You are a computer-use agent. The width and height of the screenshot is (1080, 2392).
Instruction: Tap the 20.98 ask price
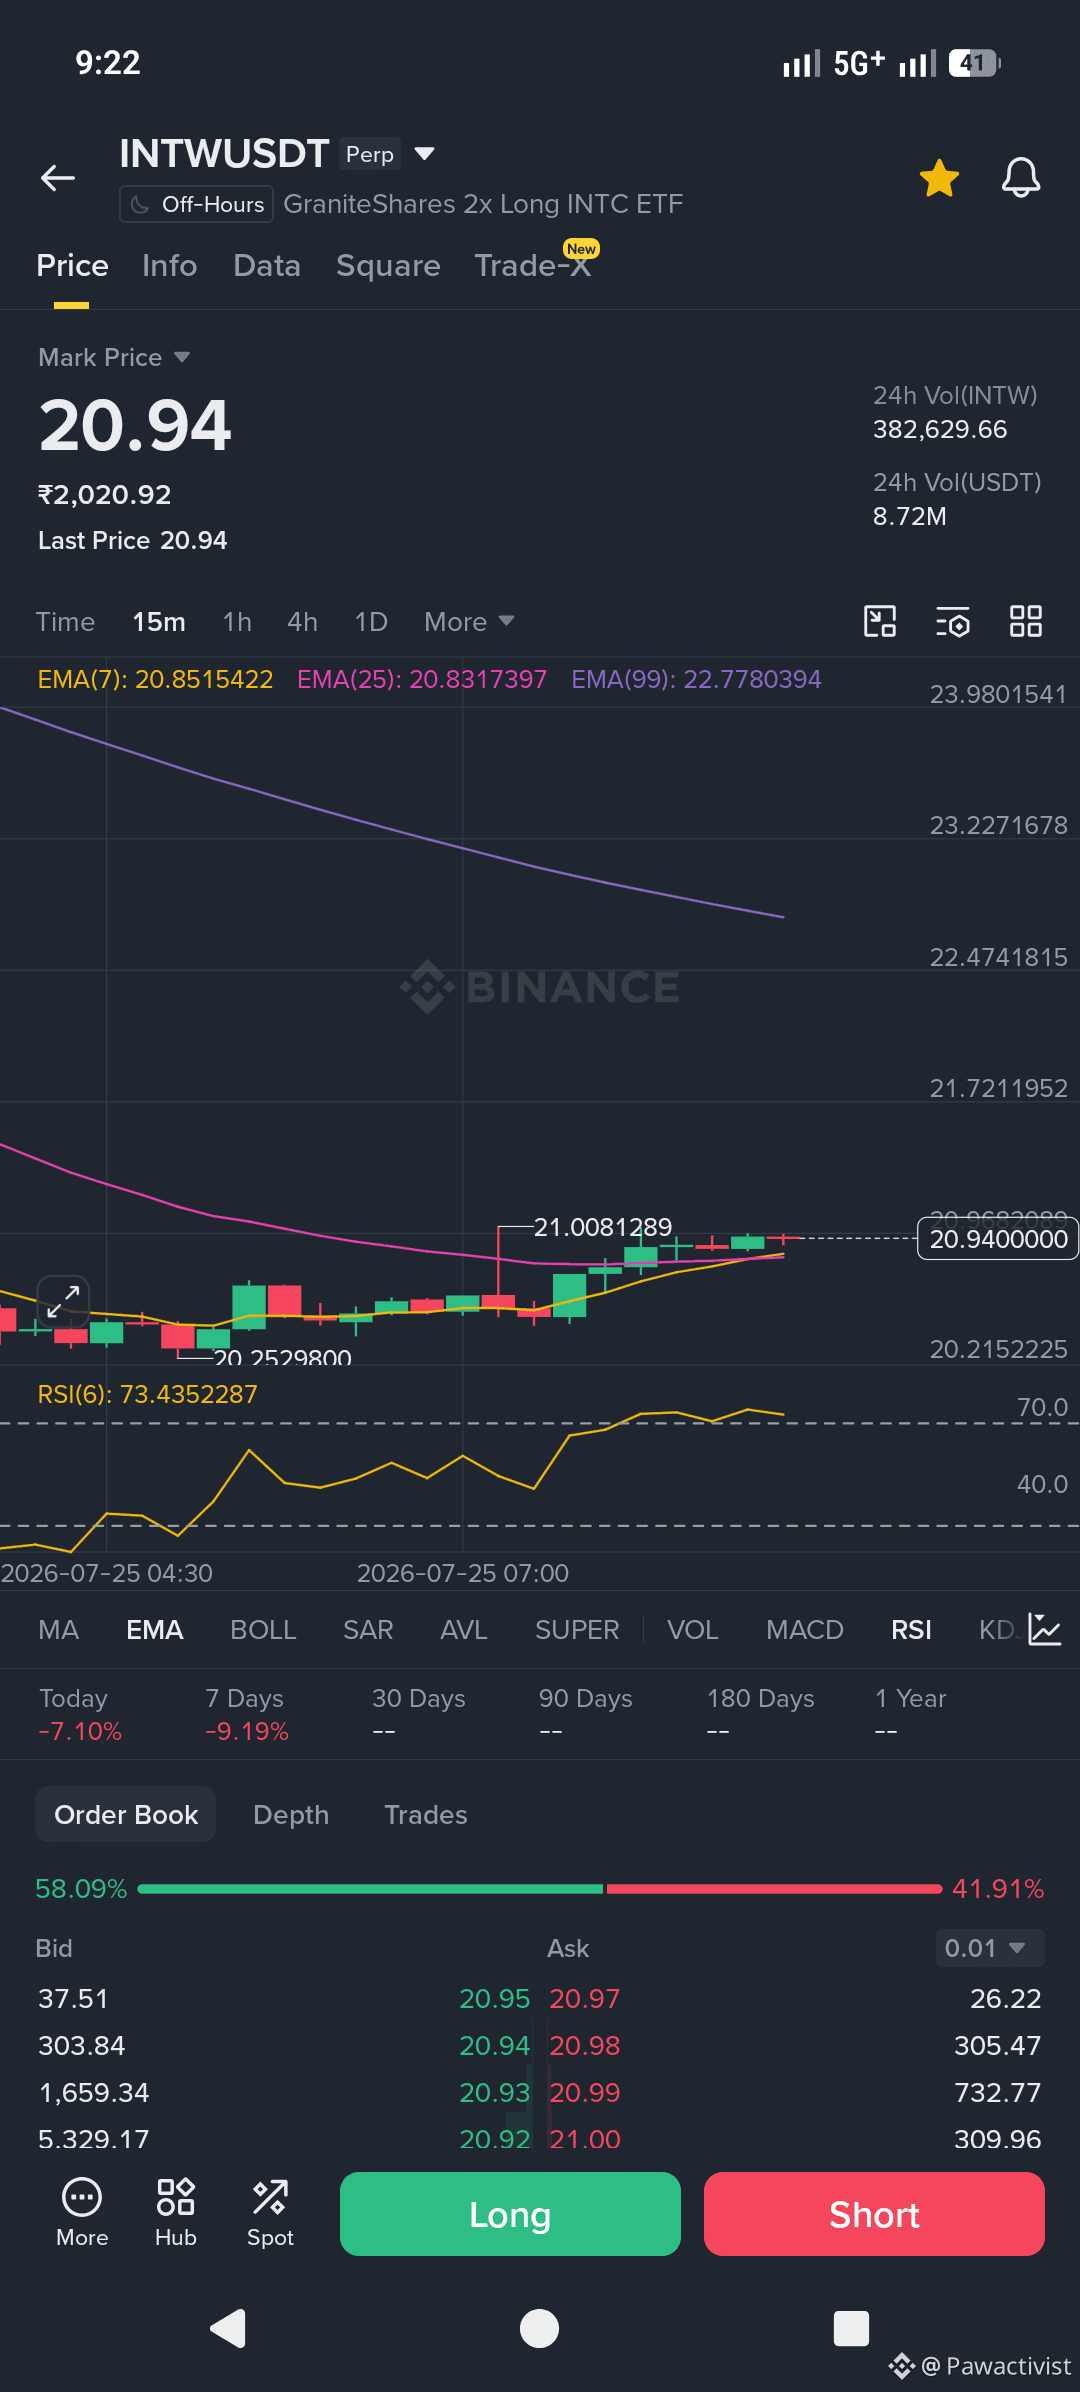point(585,2046)
